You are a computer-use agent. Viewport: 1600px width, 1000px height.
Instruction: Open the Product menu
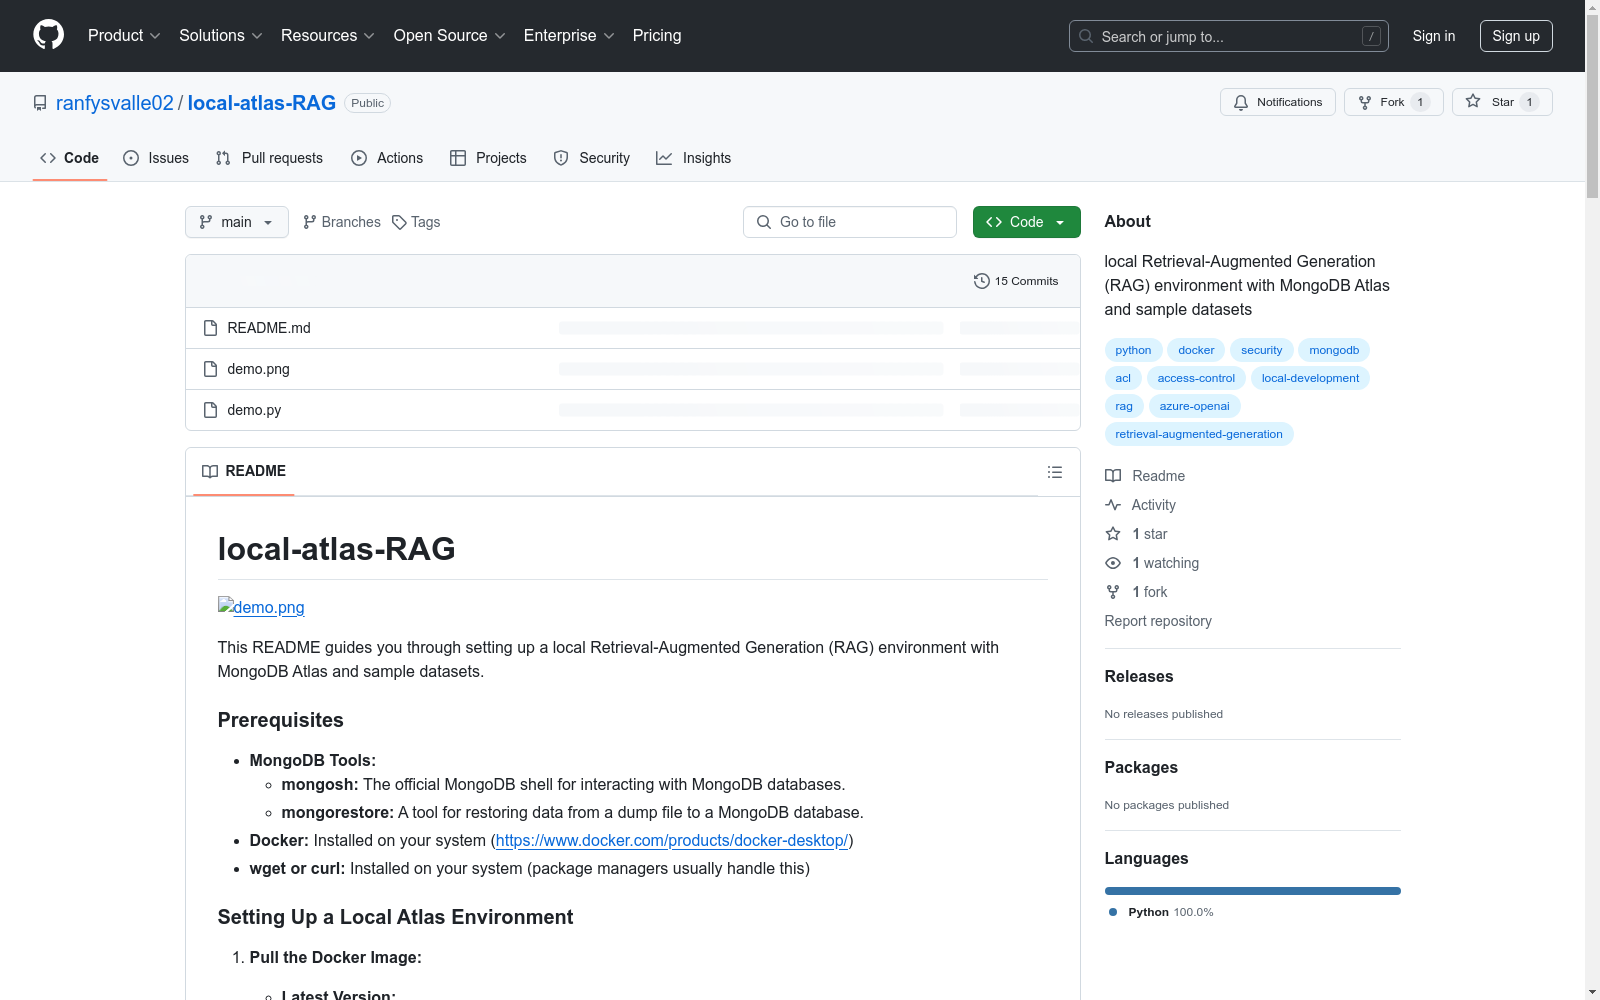(124, 36)
